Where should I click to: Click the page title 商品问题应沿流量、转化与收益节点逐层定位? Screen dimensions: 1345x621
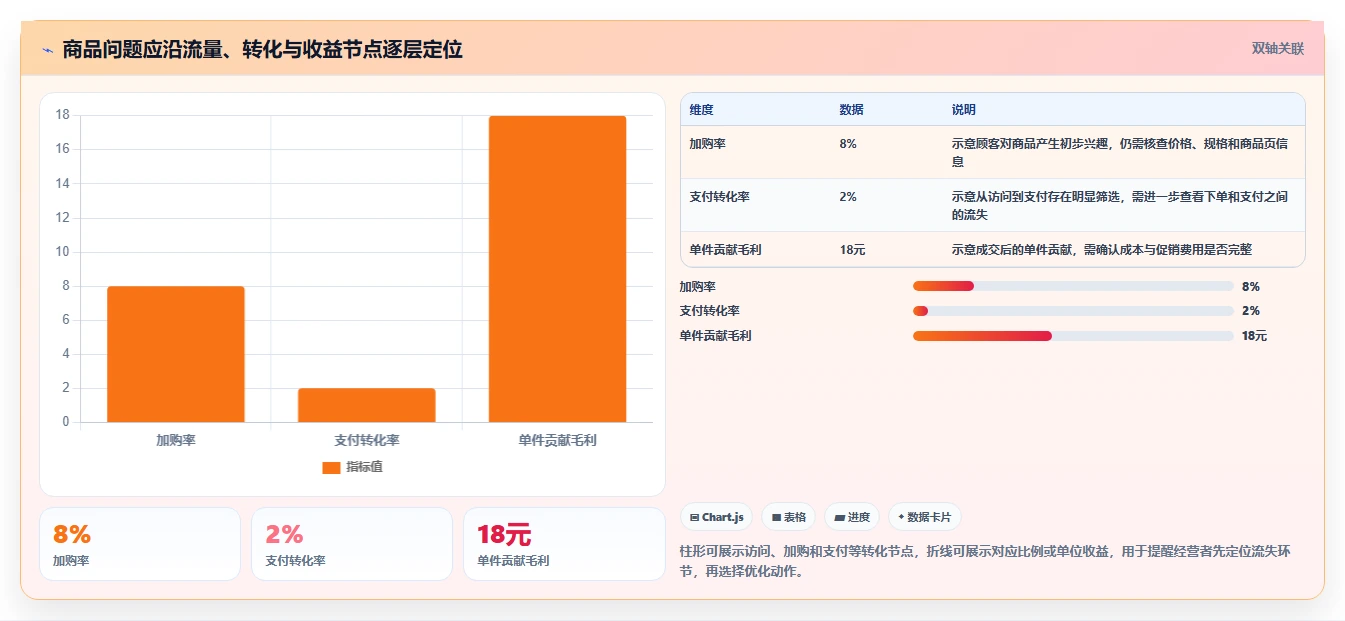click(x=262, y=50)
